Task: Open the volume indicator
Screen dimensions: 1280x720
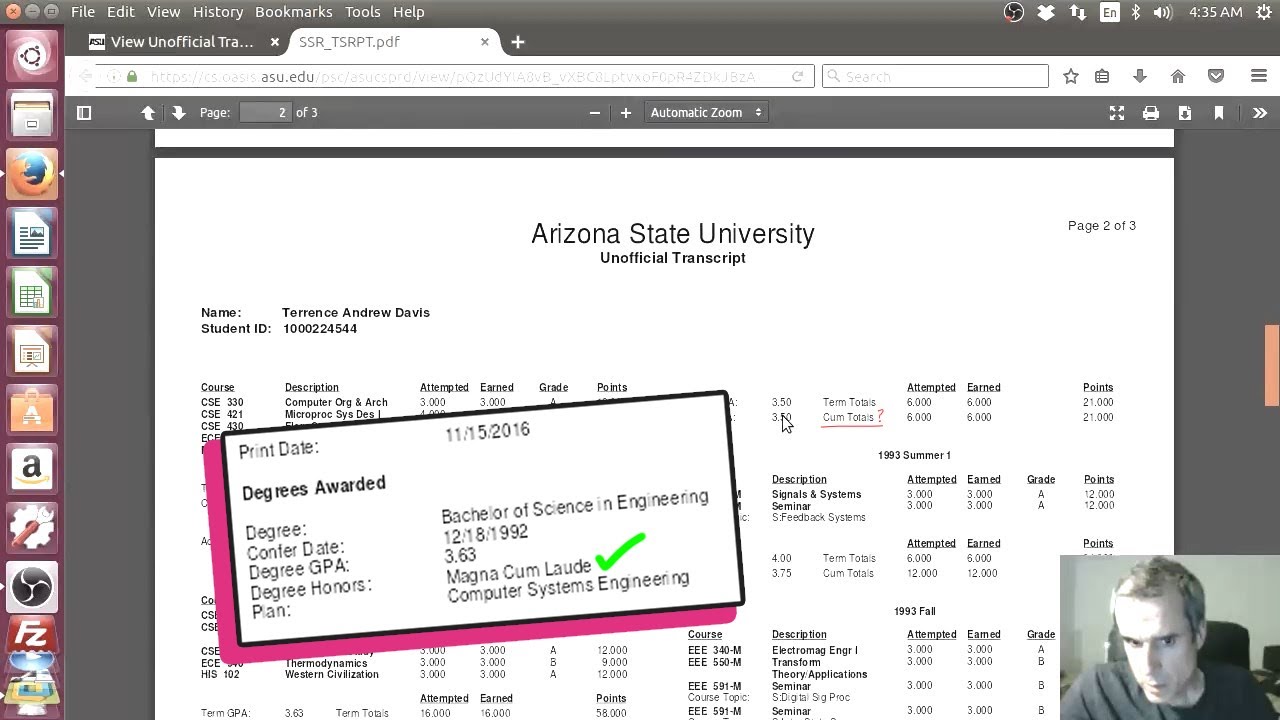Action: pos(1162,12)
